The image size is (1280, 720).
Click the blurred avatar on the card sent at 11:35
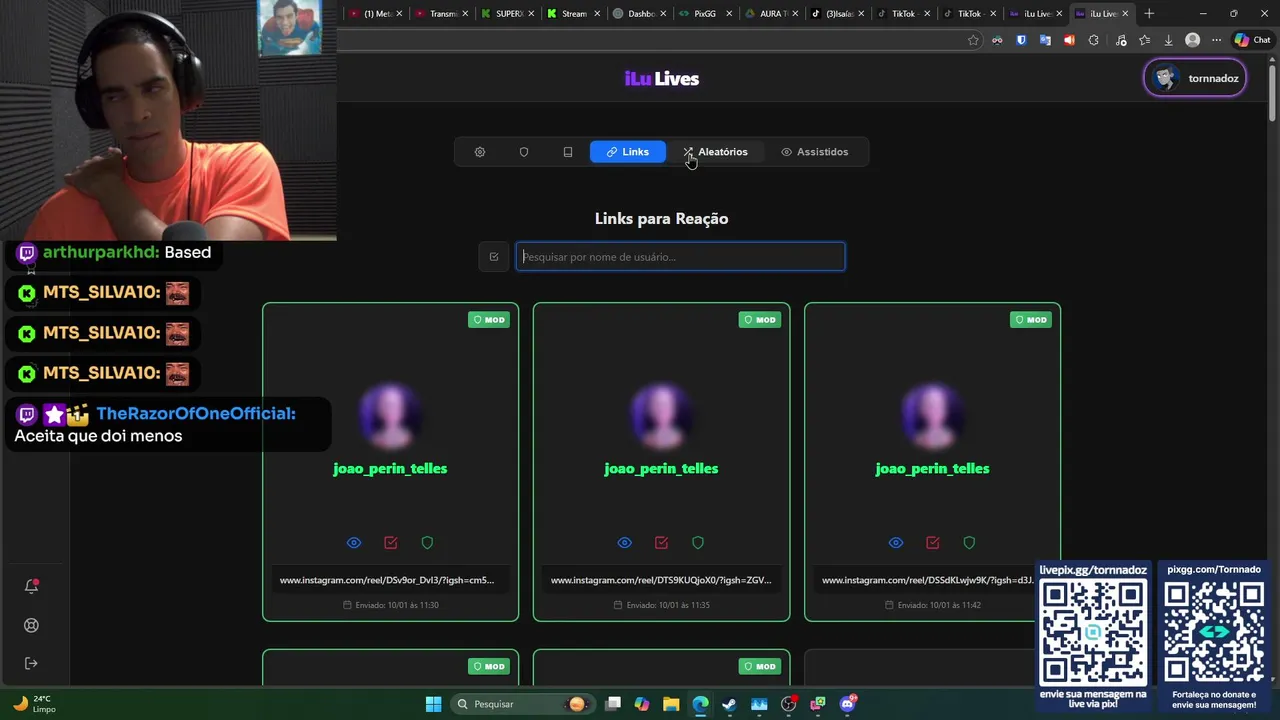pyautogui.click(x=661, y=415)
